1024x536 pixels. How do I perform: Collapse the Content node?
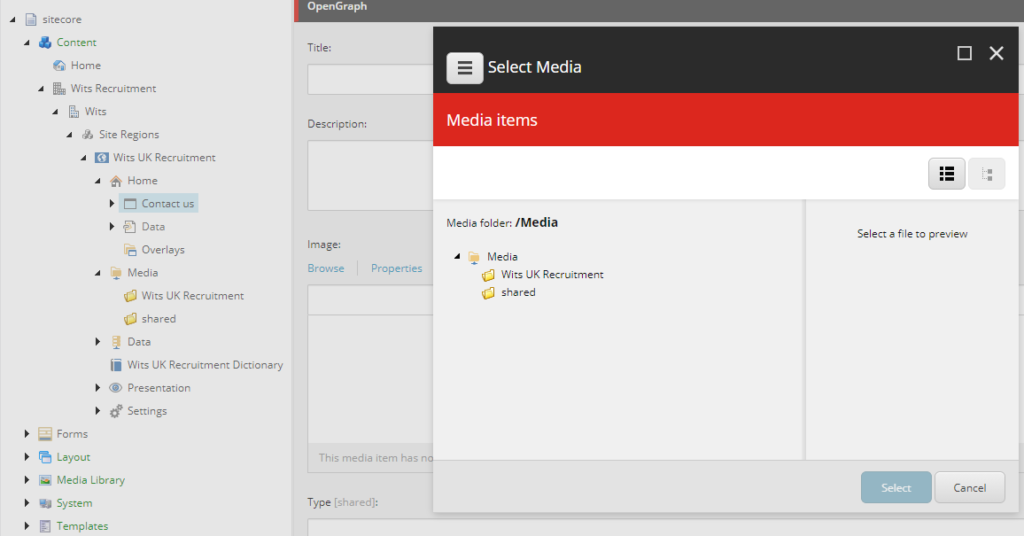coord(27,42)
